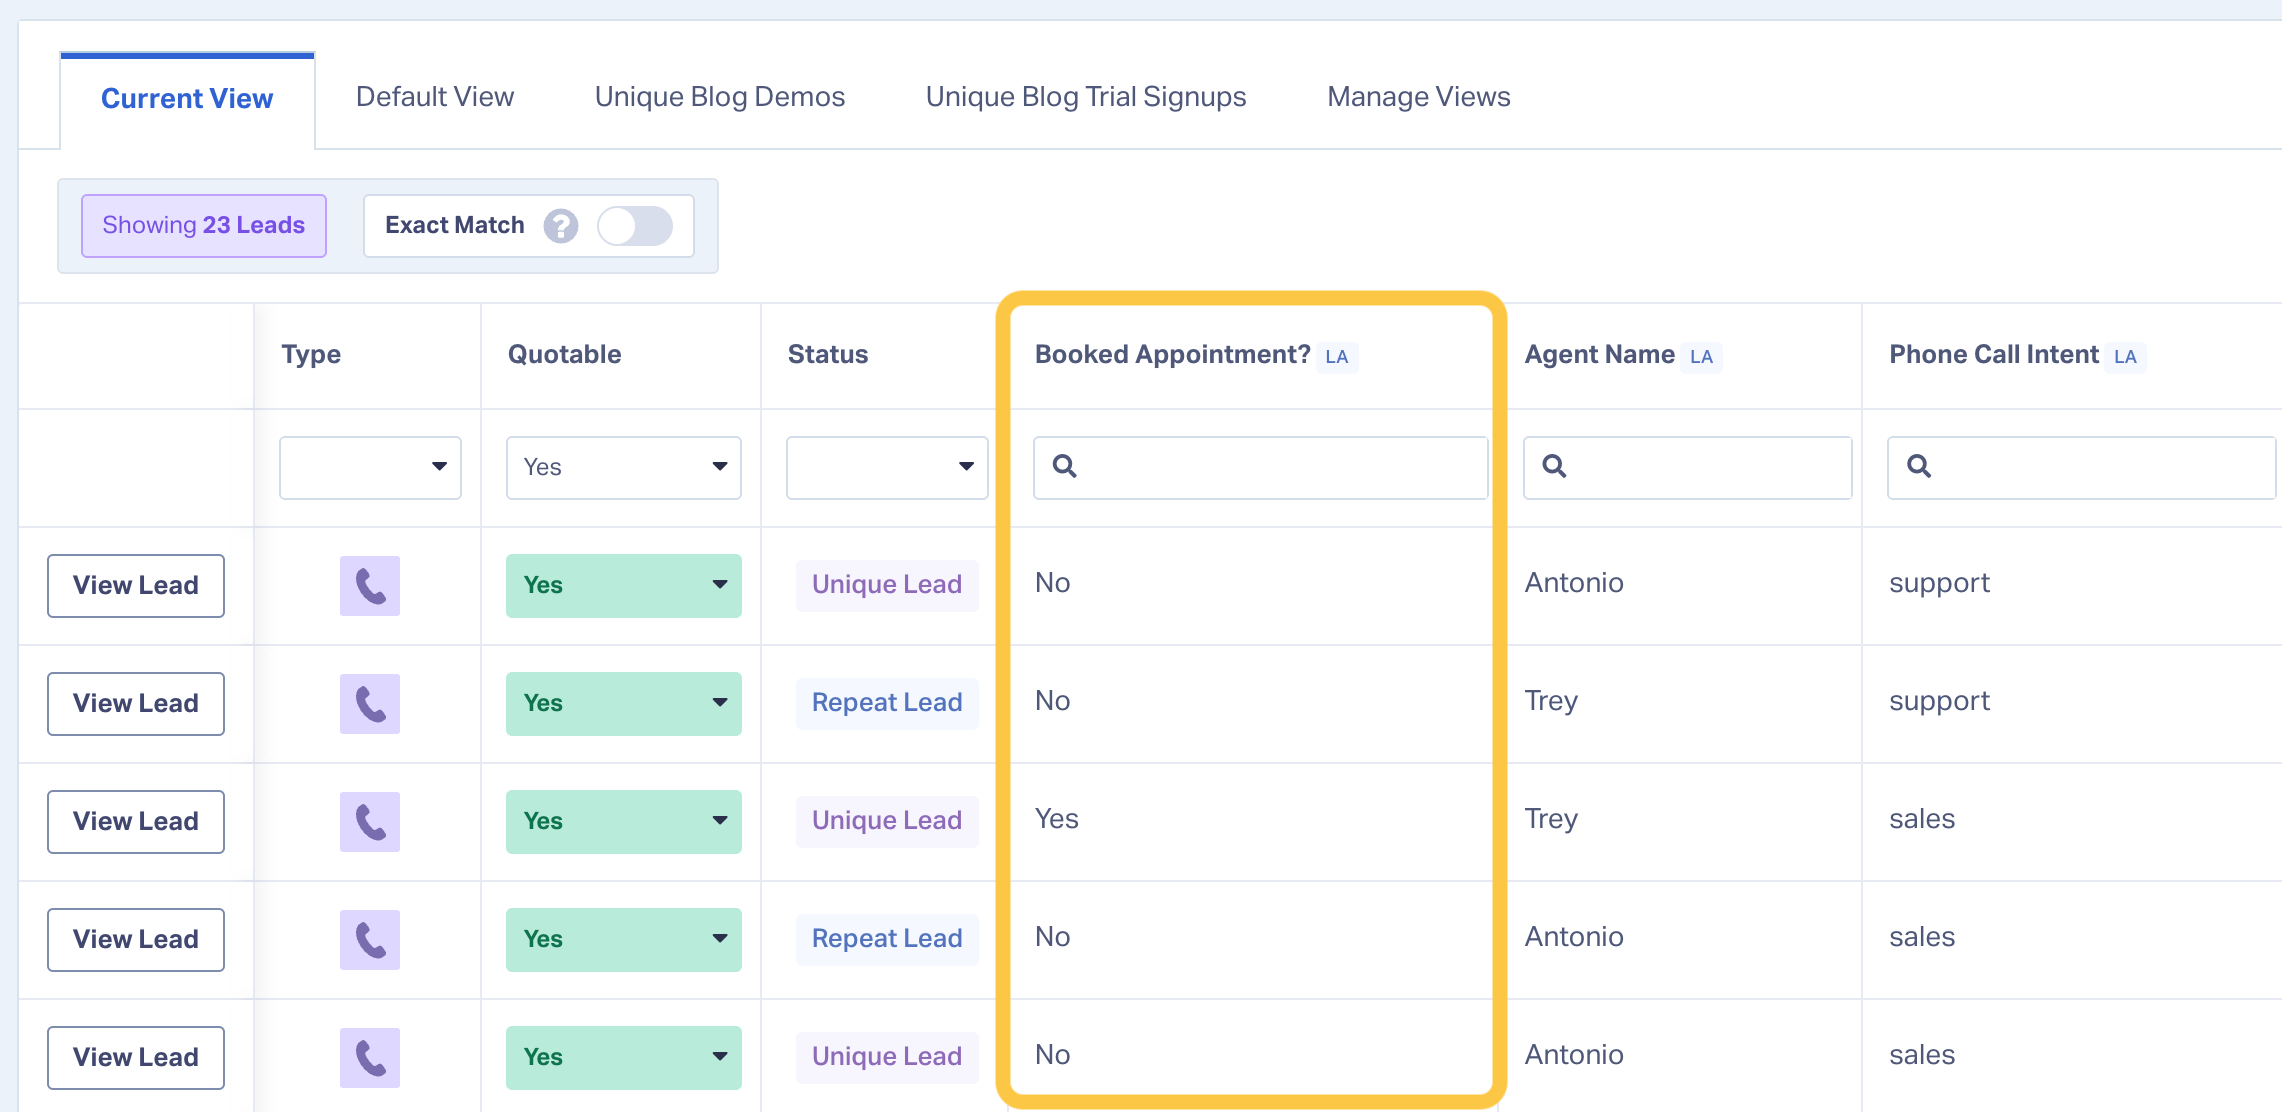Click the phone icon in the last visible row
2282x1112 pixels.
(x=370, y=1058)
